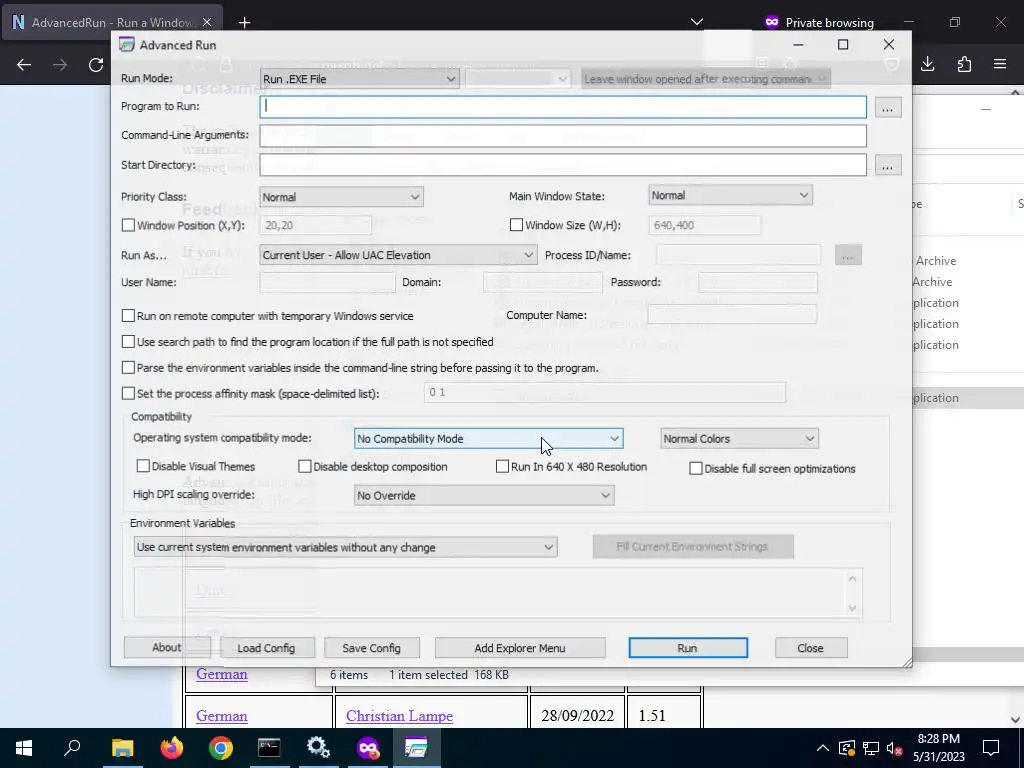This screenshot has height=768, width=1024.
Task: Open the Main Window State dropdown
Action: tap(730, 195)
